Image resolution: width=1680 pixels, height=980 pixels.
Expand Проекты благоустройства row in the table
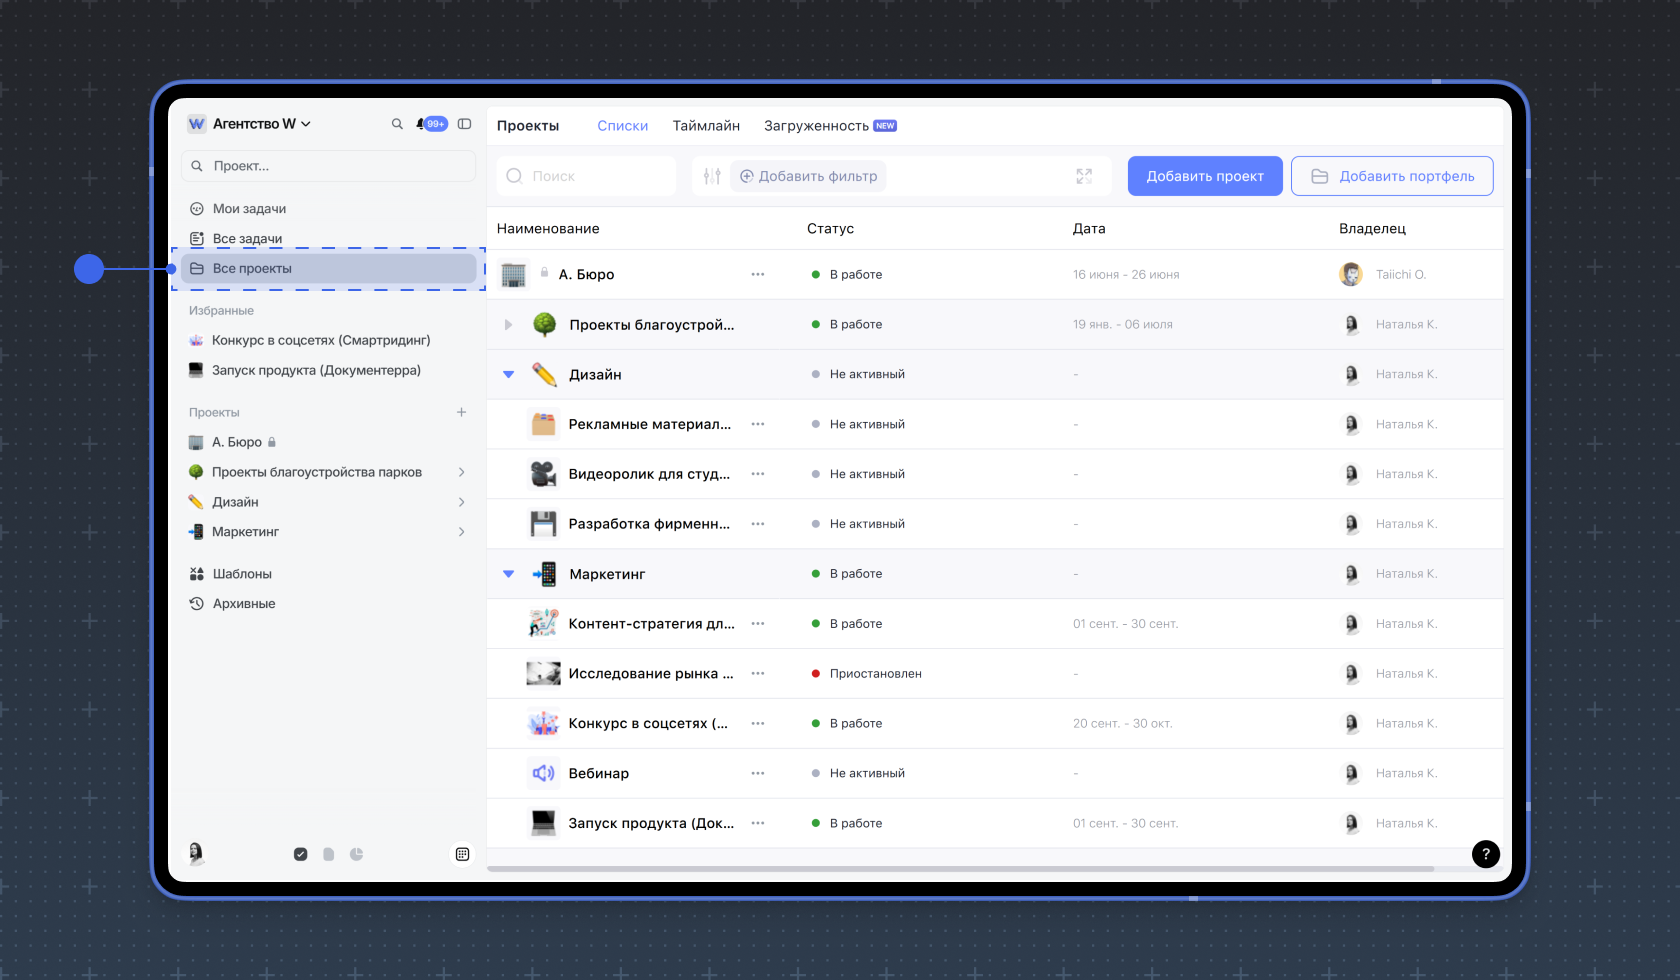point(508,324)
